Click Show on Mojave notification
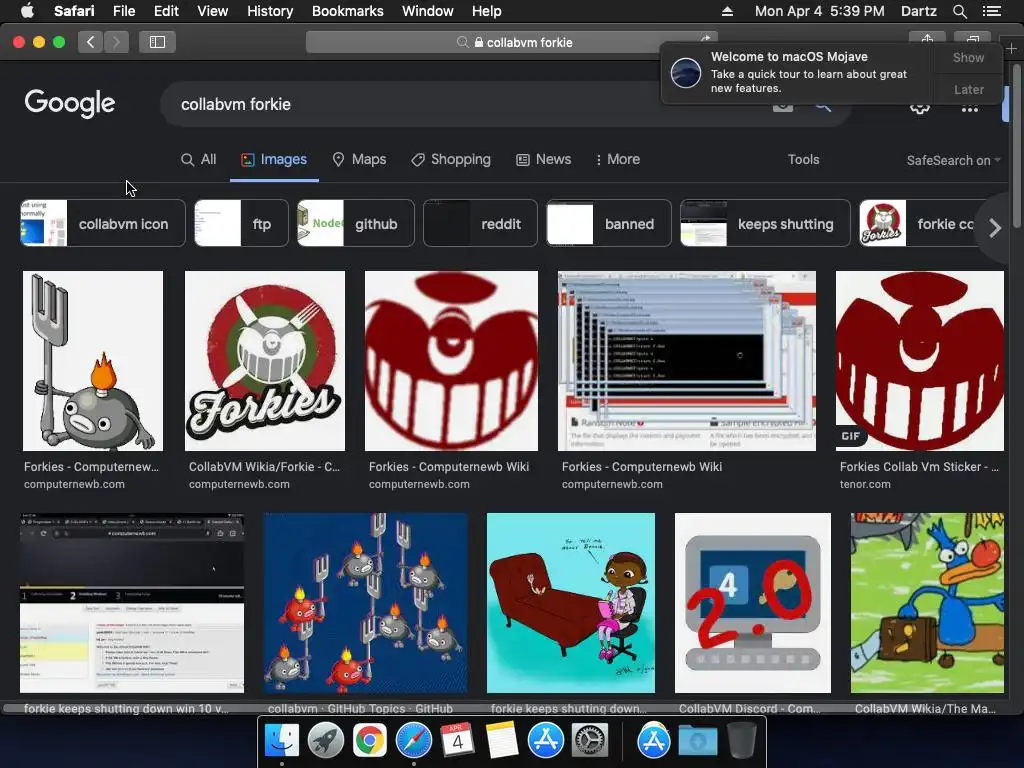Screen dimensions: 1024x768 click(x=968, y=57)
